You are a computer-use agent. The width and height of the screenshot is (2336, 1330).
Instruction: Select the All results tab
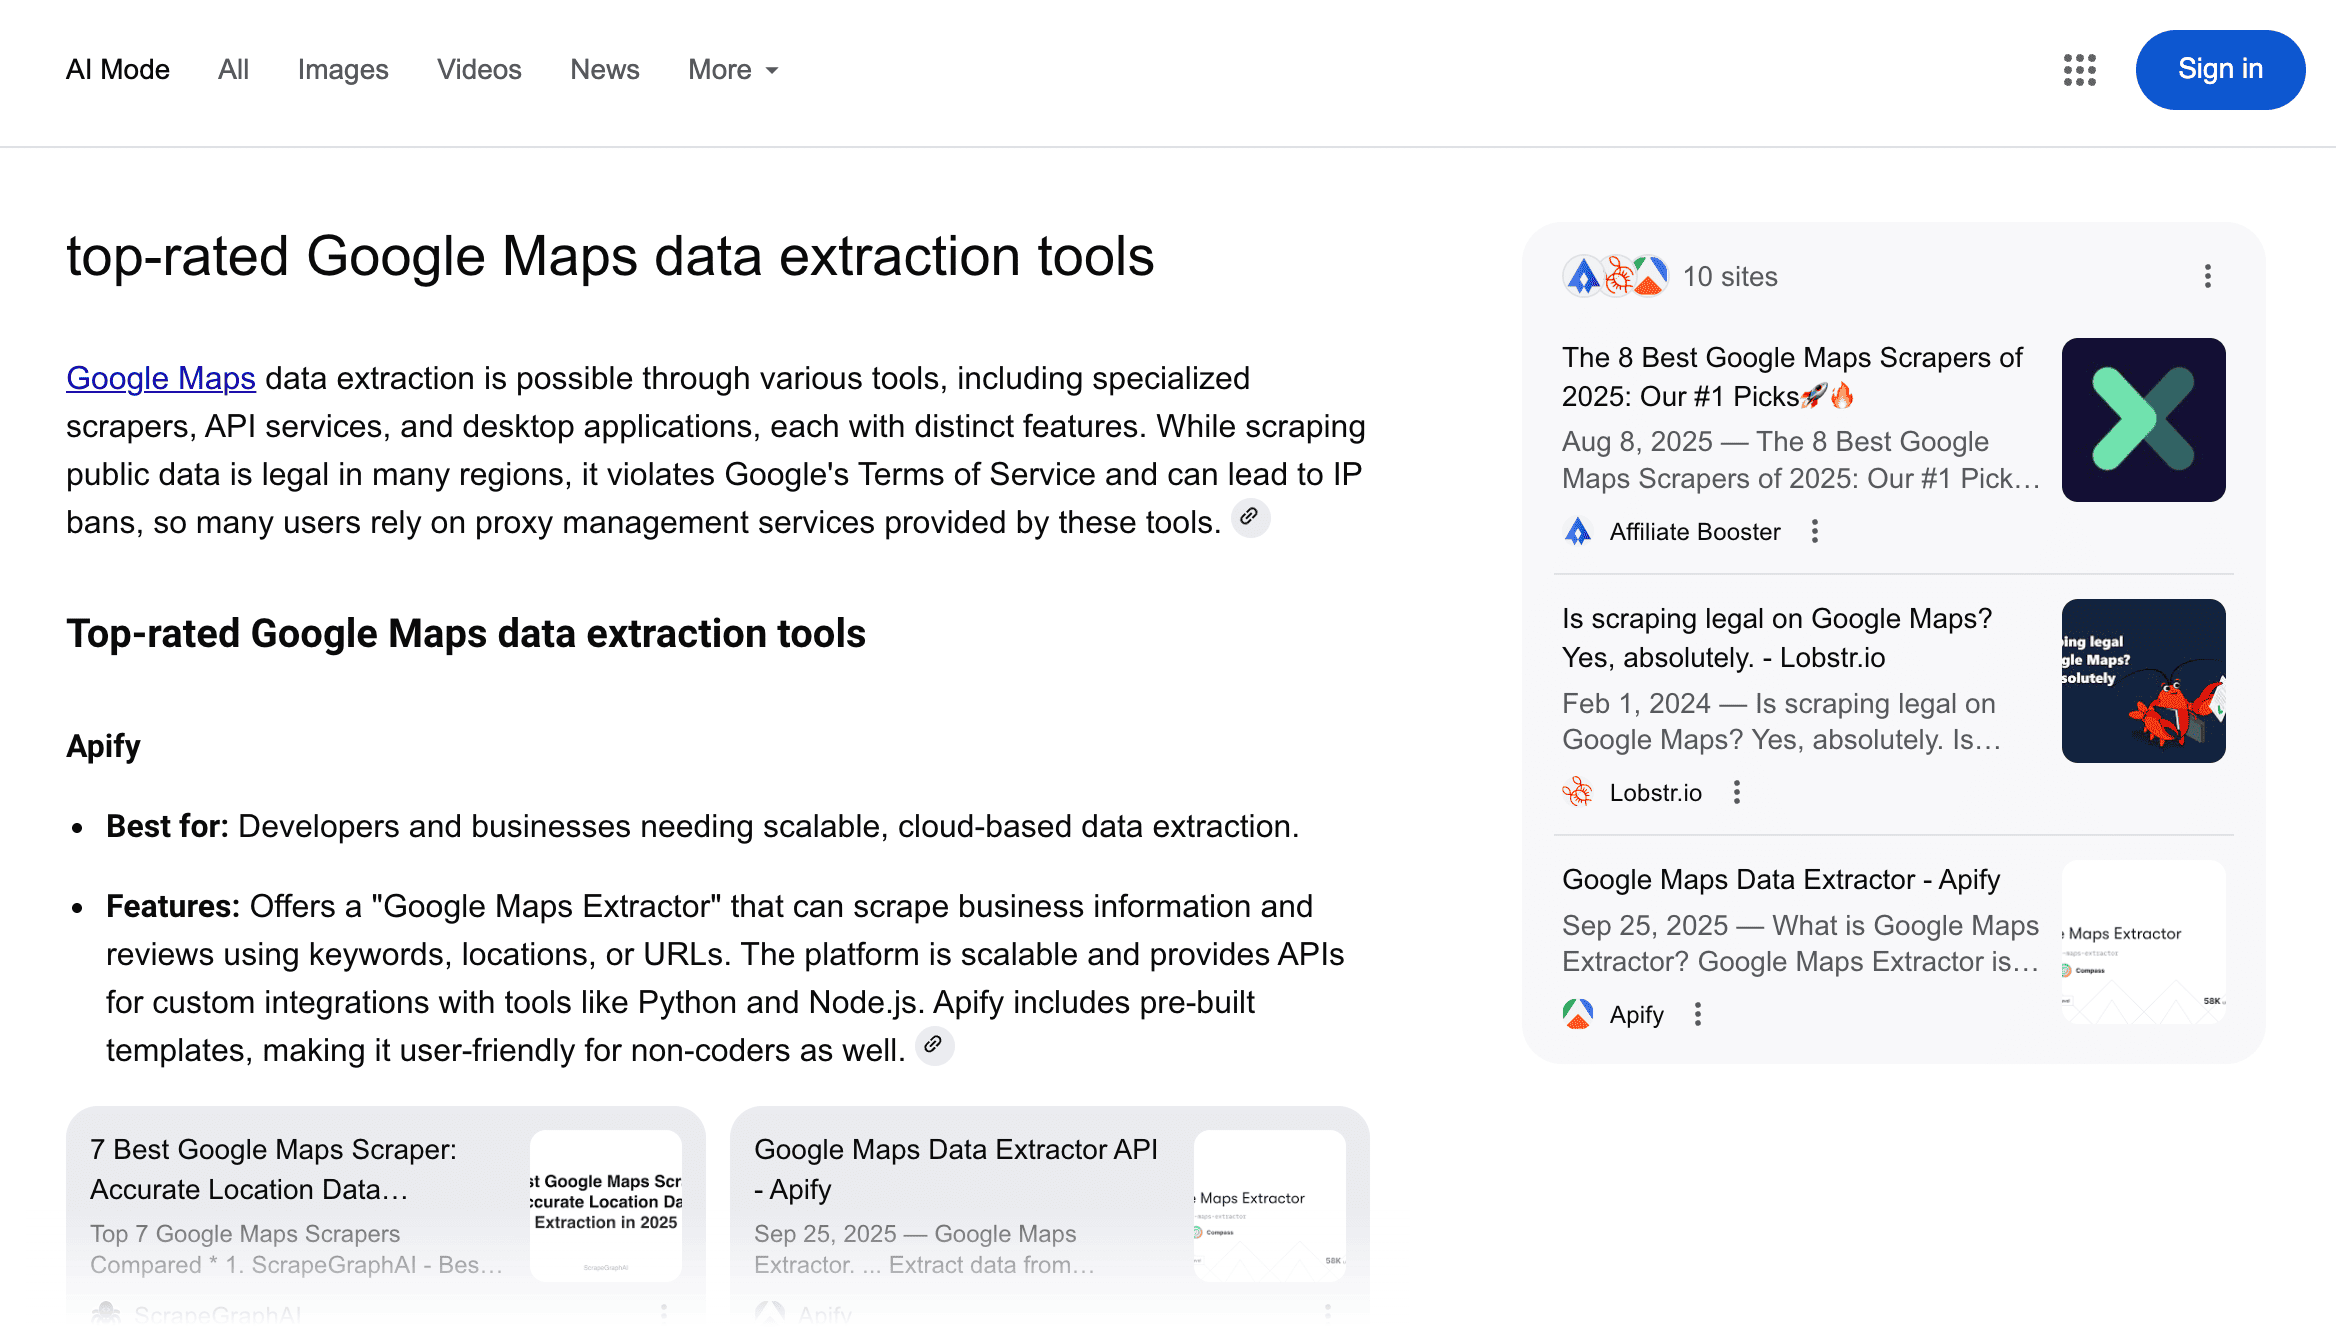pos(233,70)
